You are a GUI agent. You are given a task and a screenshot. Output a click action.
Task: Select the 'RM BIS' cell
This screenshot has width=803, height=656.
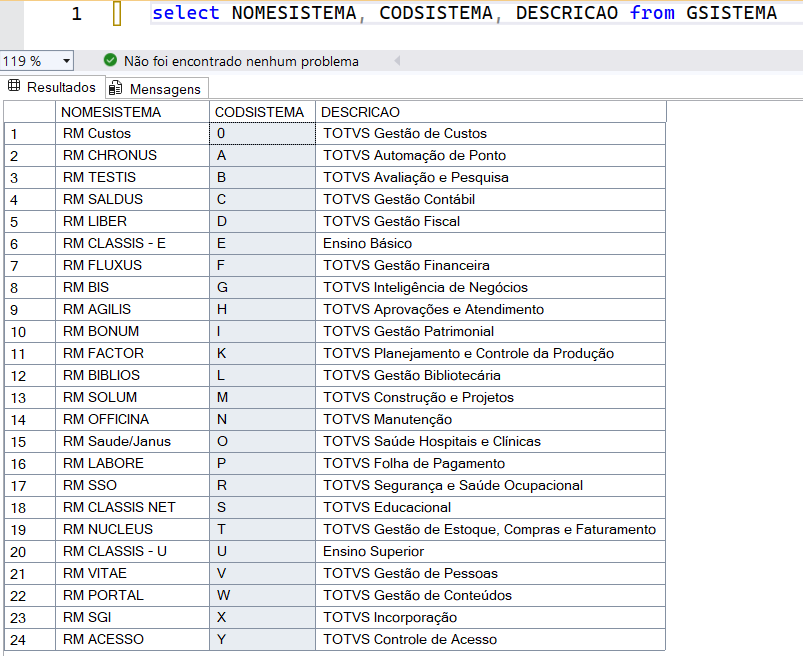point(133,288)
